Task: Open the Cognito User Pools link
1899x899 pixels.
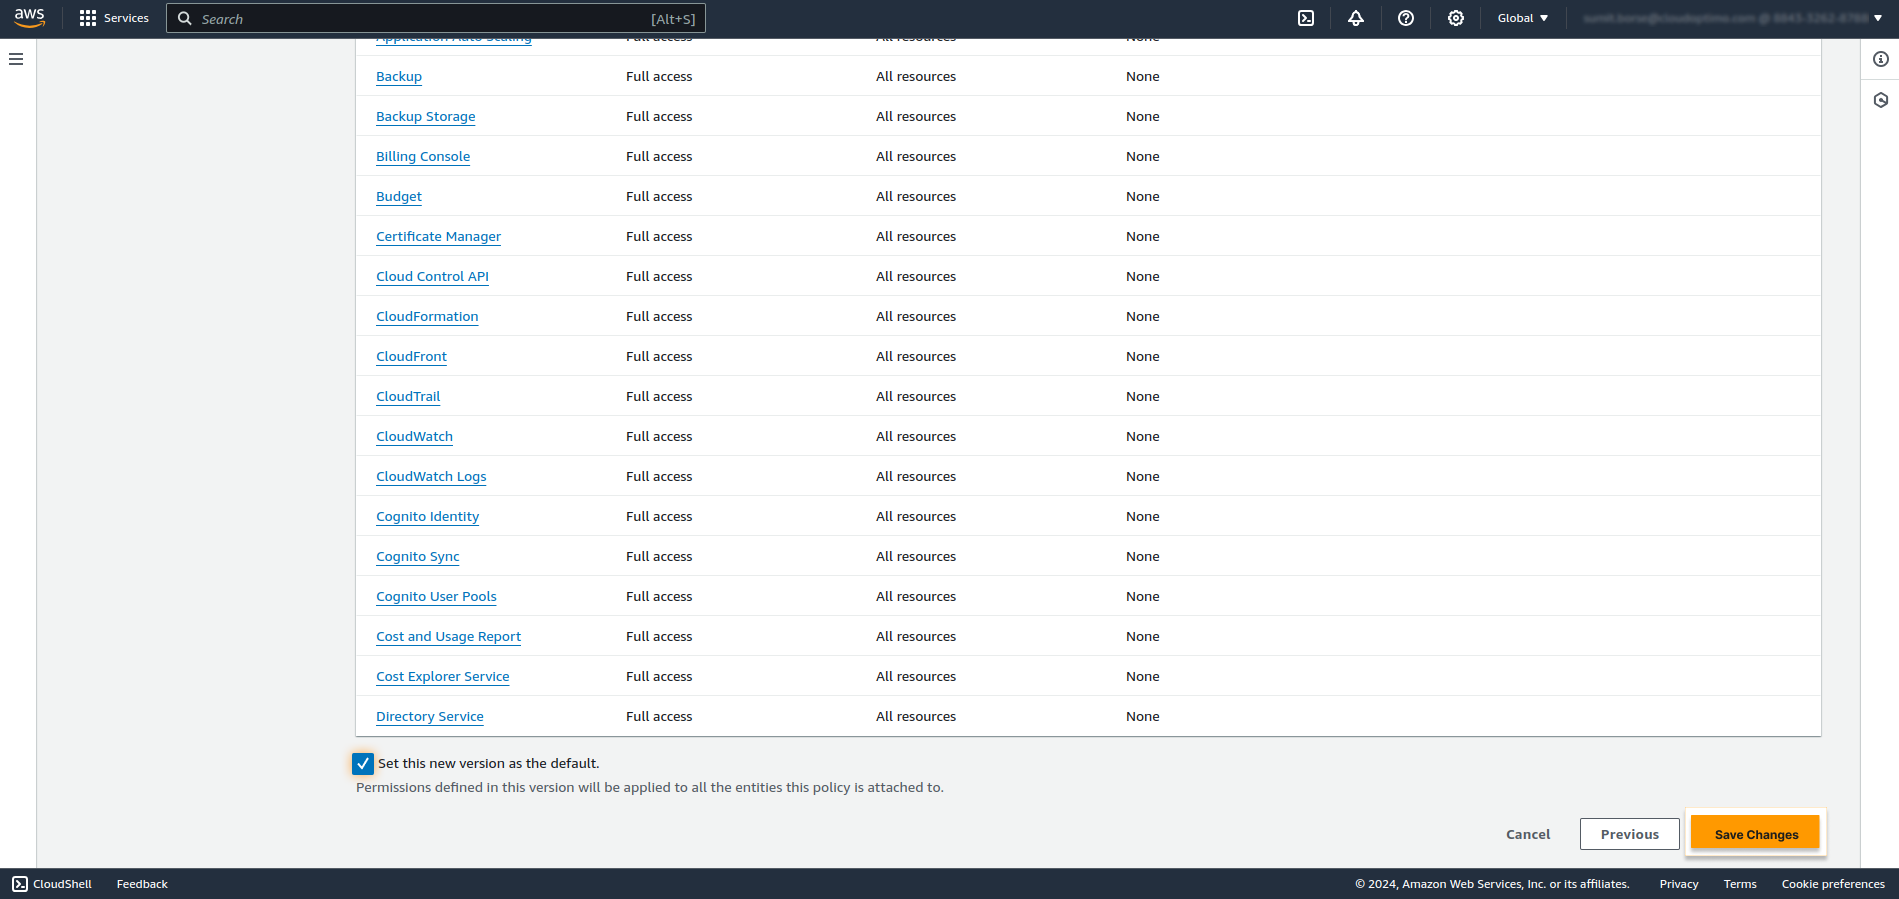Action: pyautogui.click(x=436, y=596)
